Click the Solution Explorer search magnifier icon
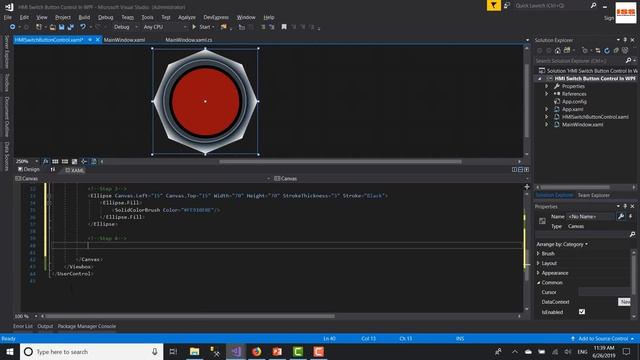This screenshot has width=640, height=360. point(628,60)
